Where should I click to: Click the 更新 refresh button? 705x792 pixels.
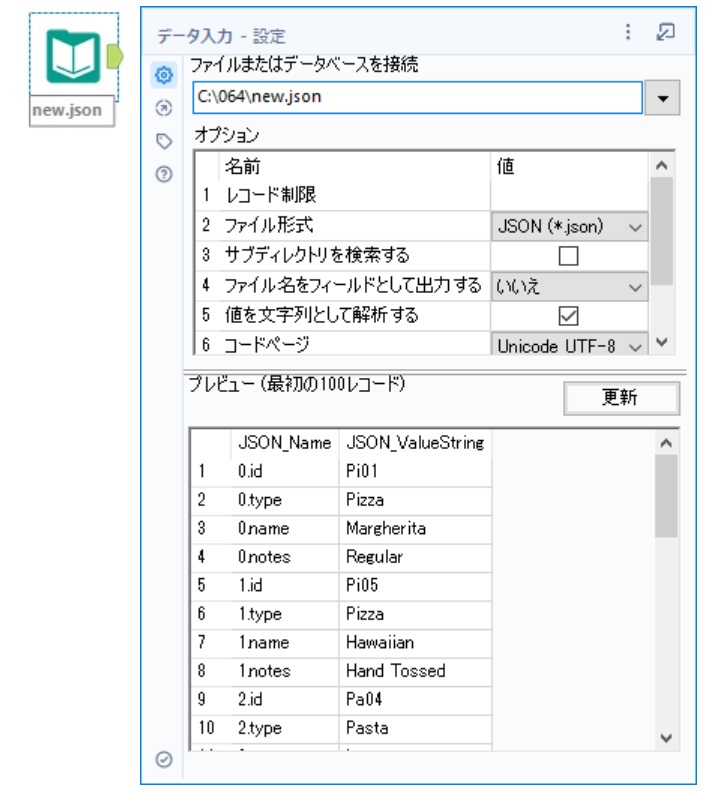[620, 397]
